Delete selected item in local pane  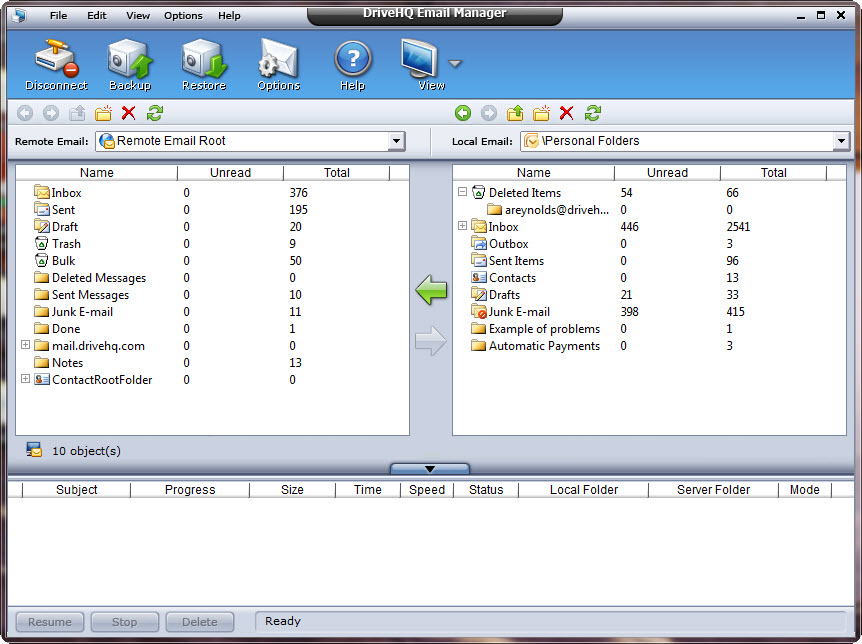(x=567, y=113)
